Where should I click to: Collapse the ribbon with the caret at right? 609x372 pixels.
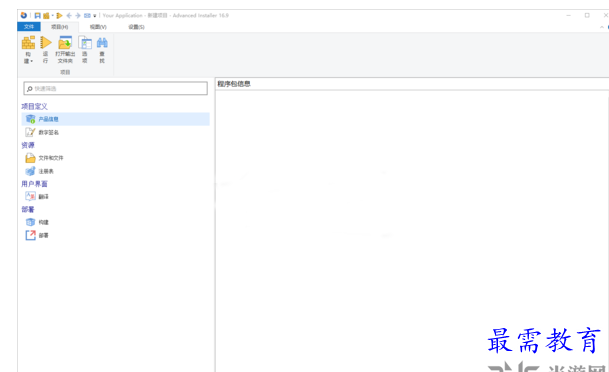click(x=602, y=27)
